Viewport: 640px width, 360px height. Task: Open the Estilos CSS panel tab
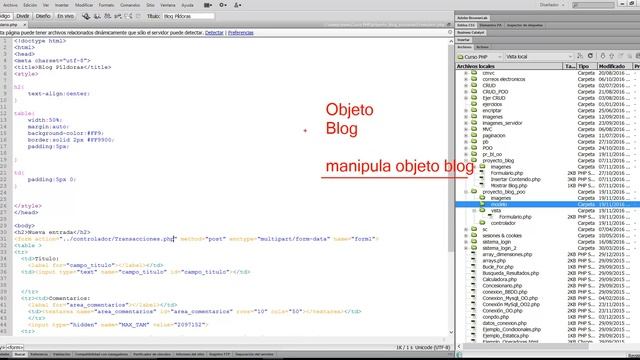[x=466, y=25]
